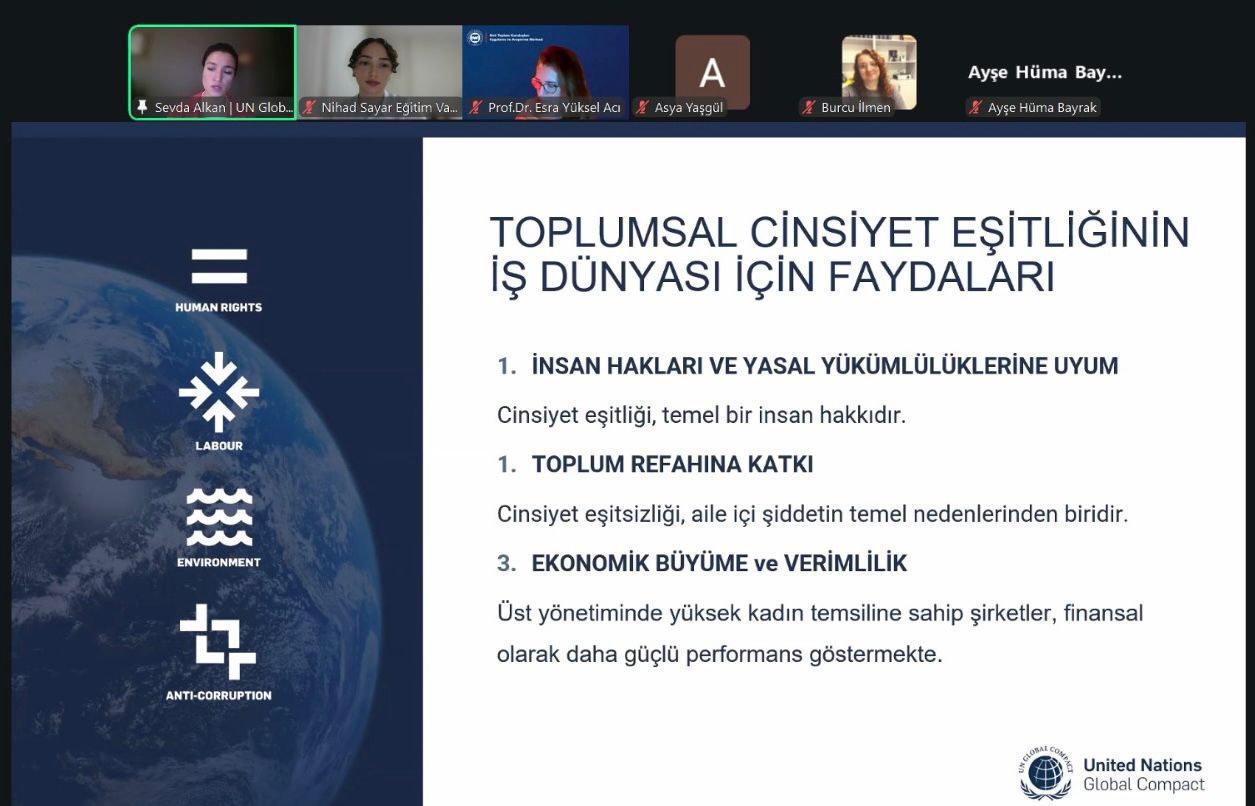
Task: Click muted mic icon beside Burcu İlmen
Action: pyautogui.click(x=808, y=108)
